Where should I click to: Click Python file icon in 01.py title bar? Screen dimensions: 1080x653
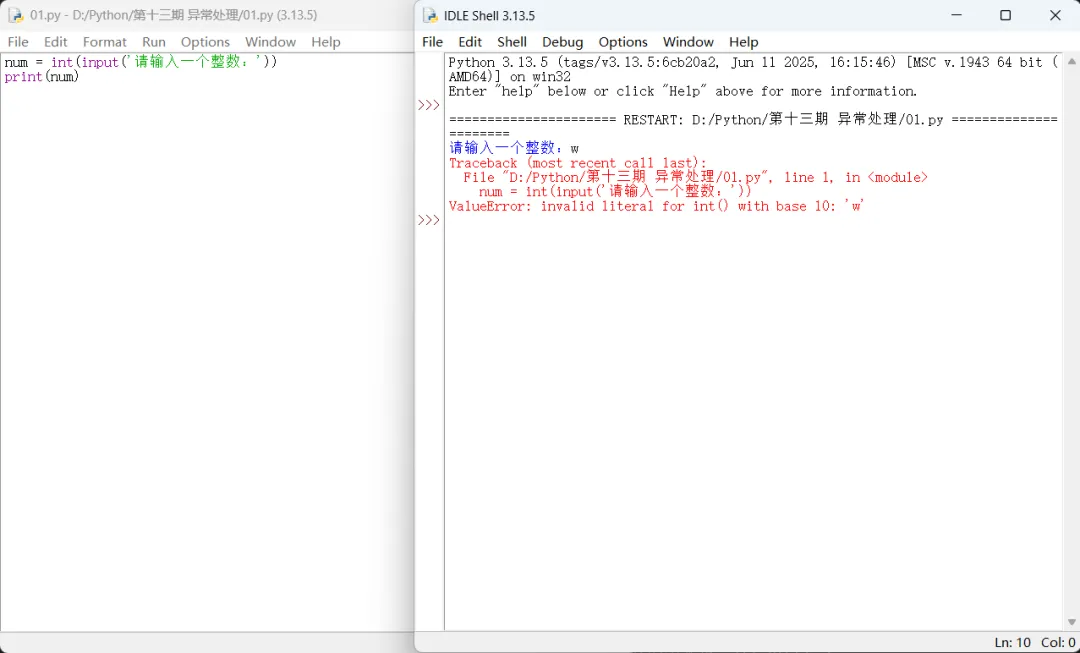[x=16, y=15]
